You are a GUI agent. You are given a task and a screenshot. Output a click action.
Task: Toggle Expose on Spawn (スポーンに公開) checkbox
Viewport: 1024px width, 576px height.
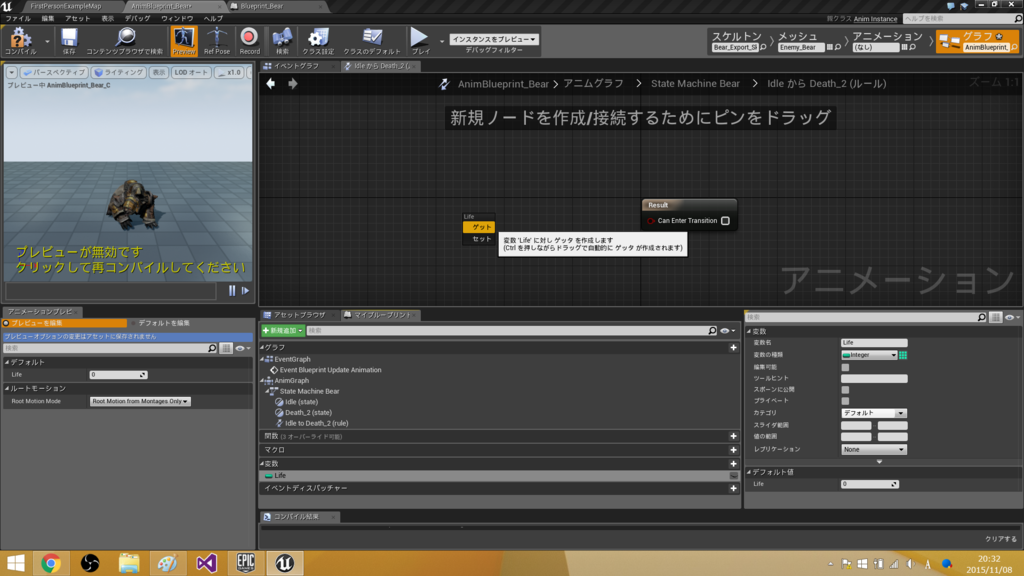(845, 390)
